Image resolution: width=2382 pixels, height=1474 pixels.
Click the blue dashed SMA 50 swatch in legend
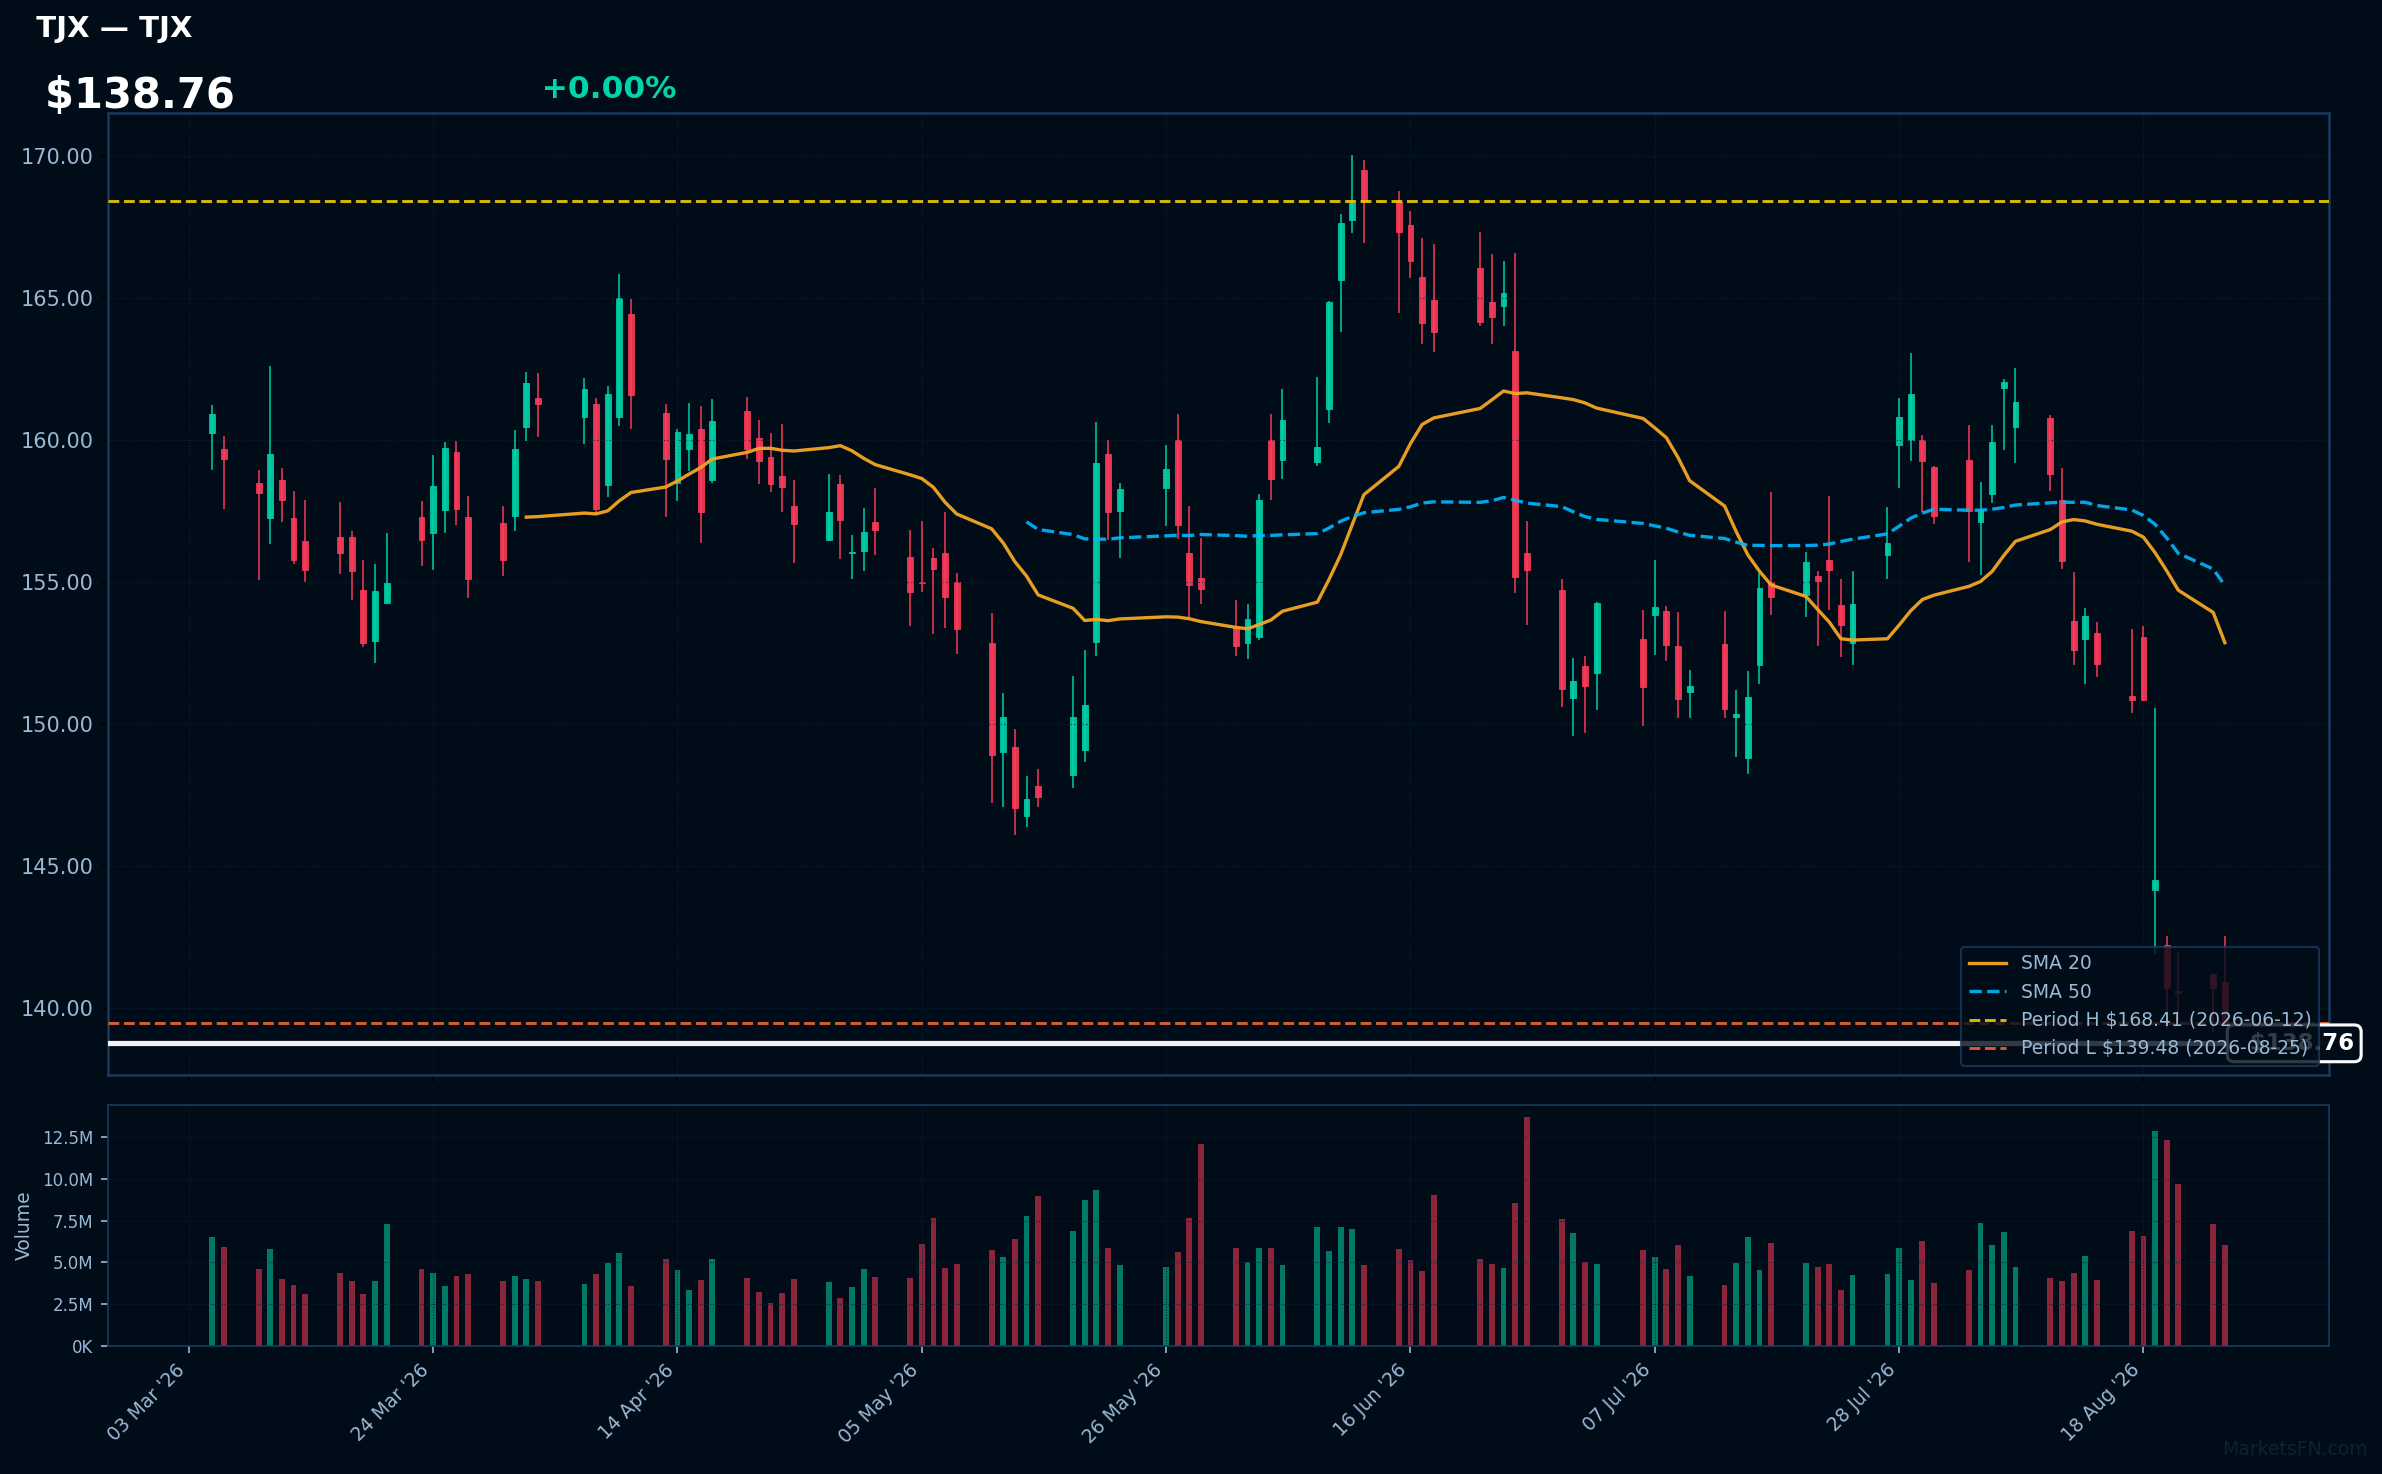[x=1988, y=992]
